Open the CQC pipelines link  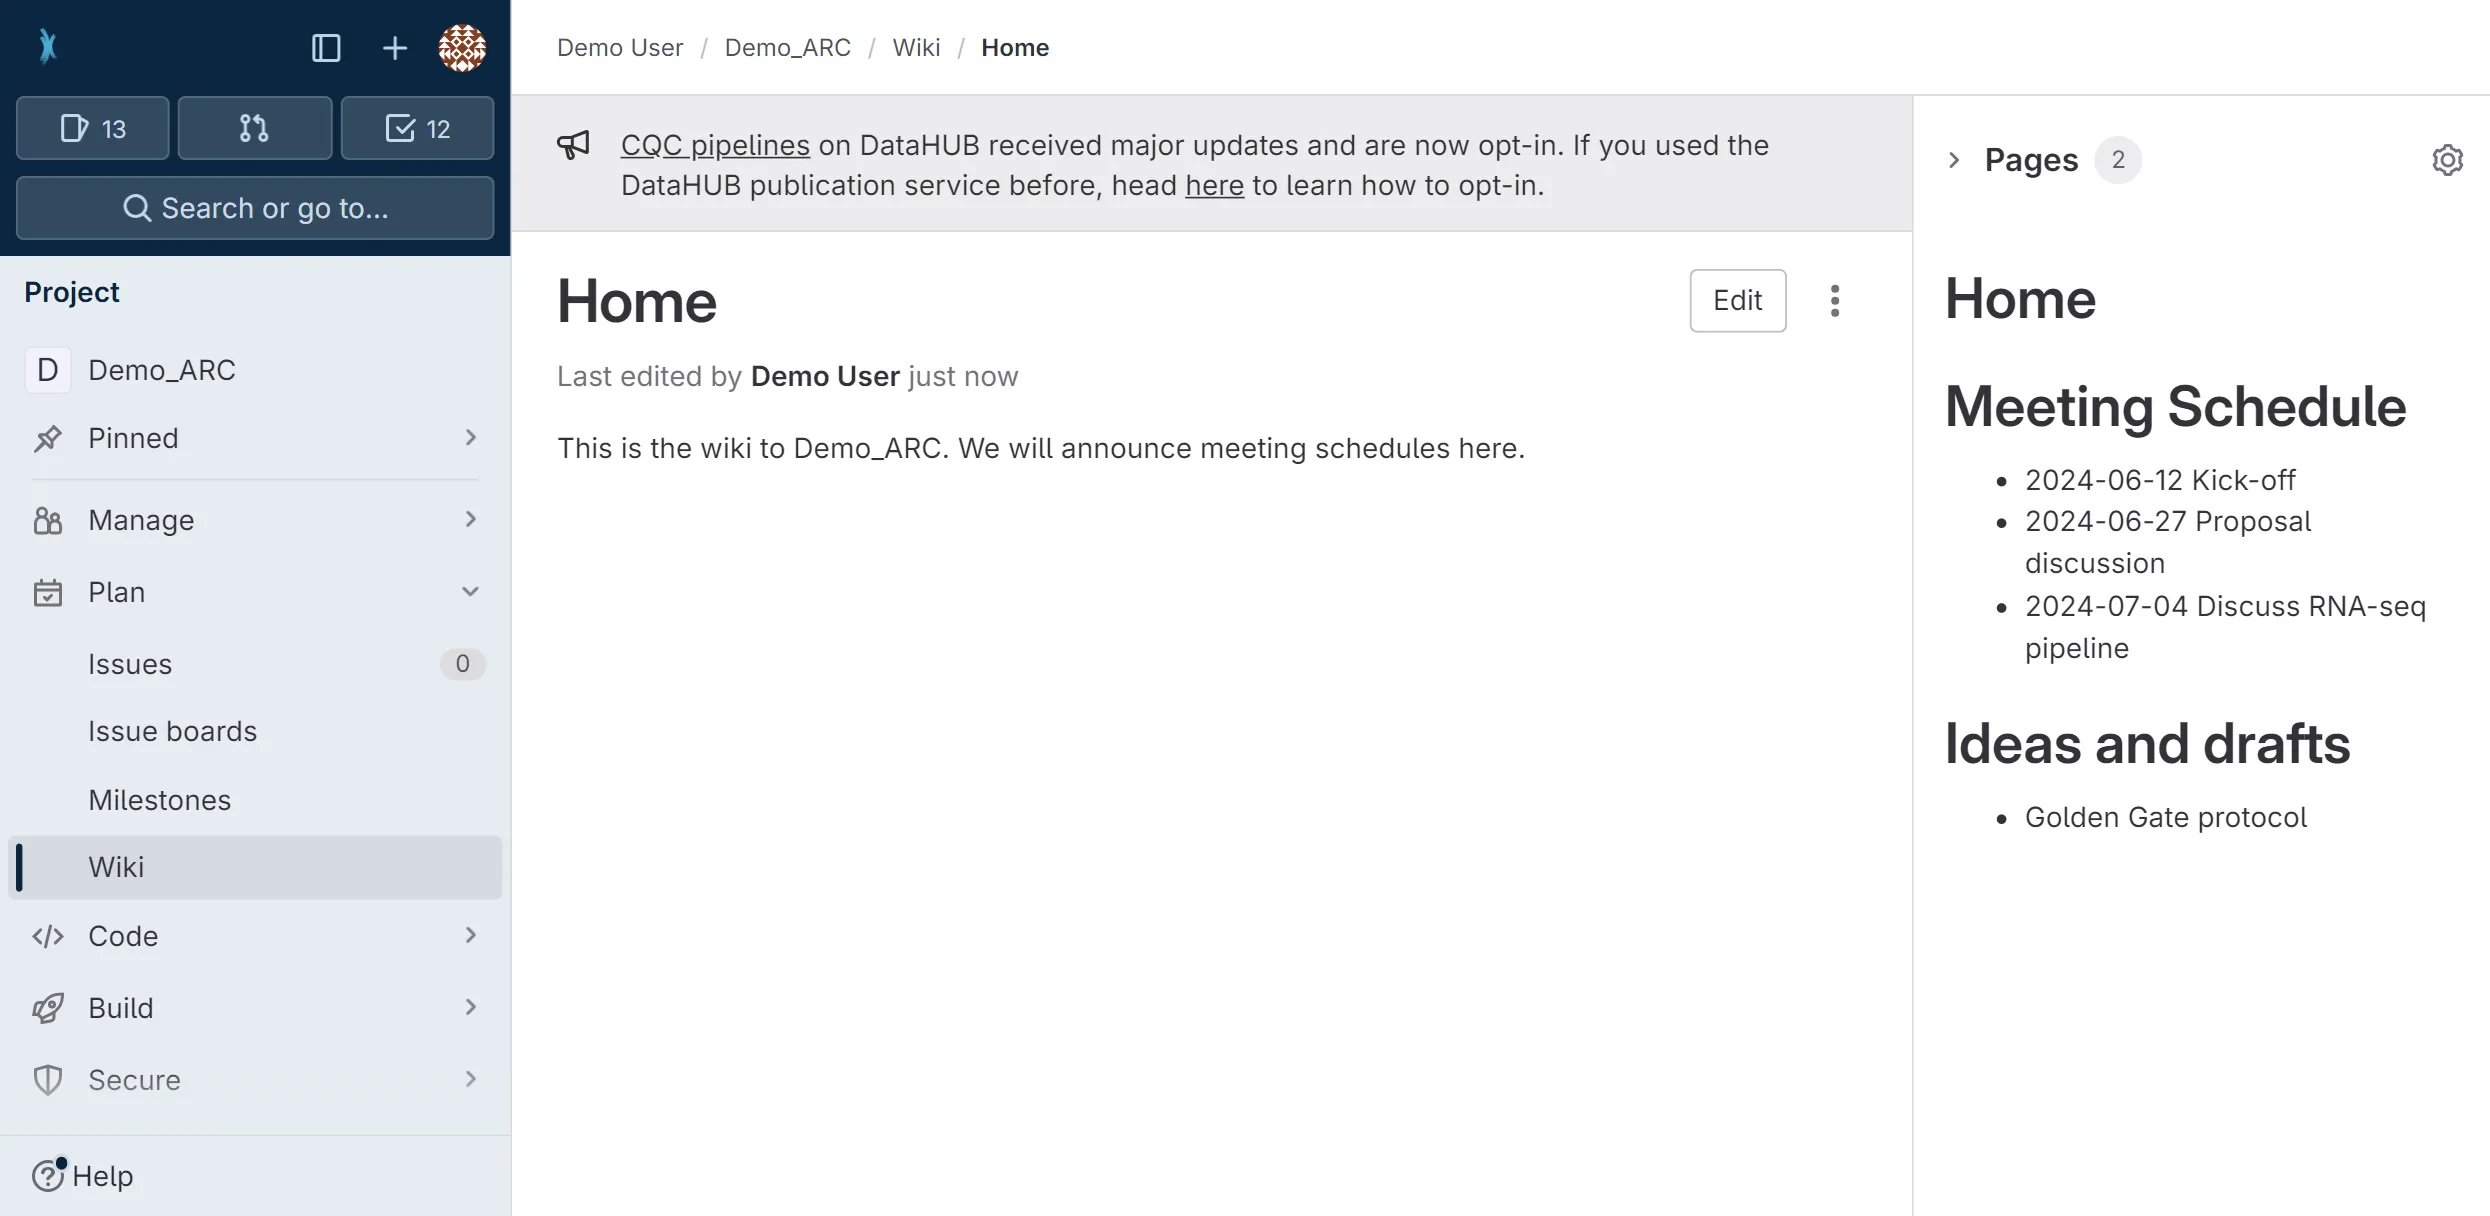(714, 146)
